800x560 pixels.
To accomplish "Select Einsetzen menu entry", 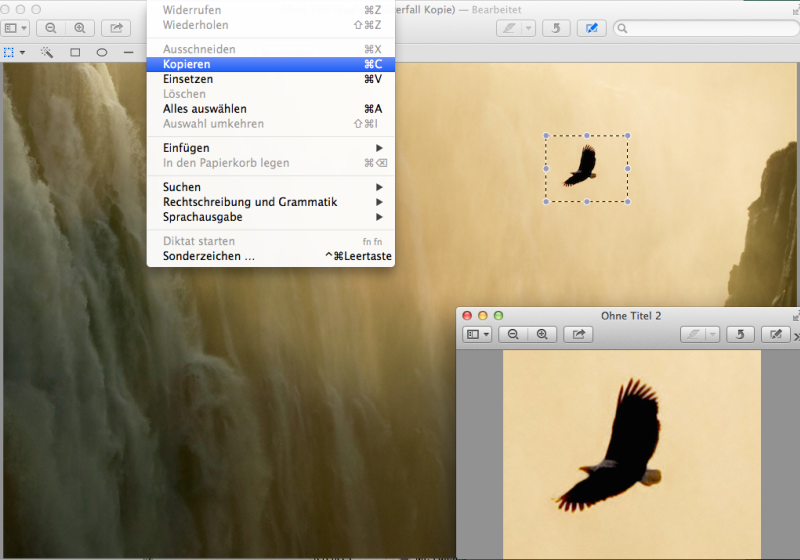I will pos(187,79).
